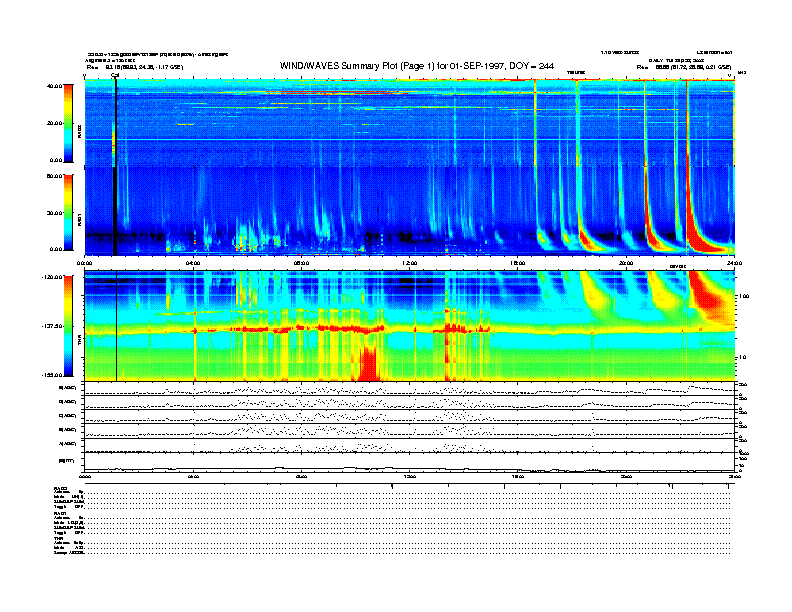
Task: Click the red low-frequency patch in TNR panel
Action: click(x=367, y=364)
